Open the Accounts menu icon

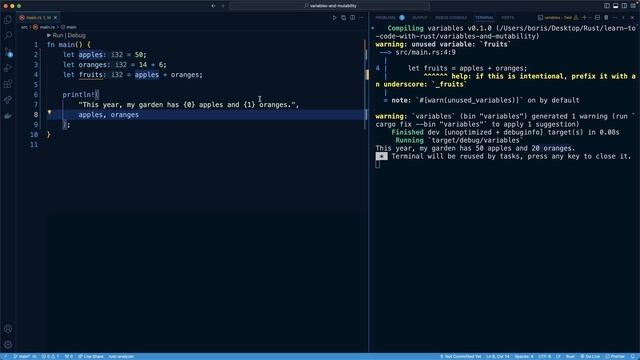click(x=8, y=329)
